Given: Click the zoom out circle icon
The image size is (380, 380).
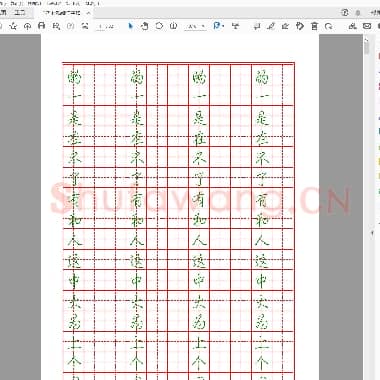Looking at the screenshot, I should coord(159,26).
